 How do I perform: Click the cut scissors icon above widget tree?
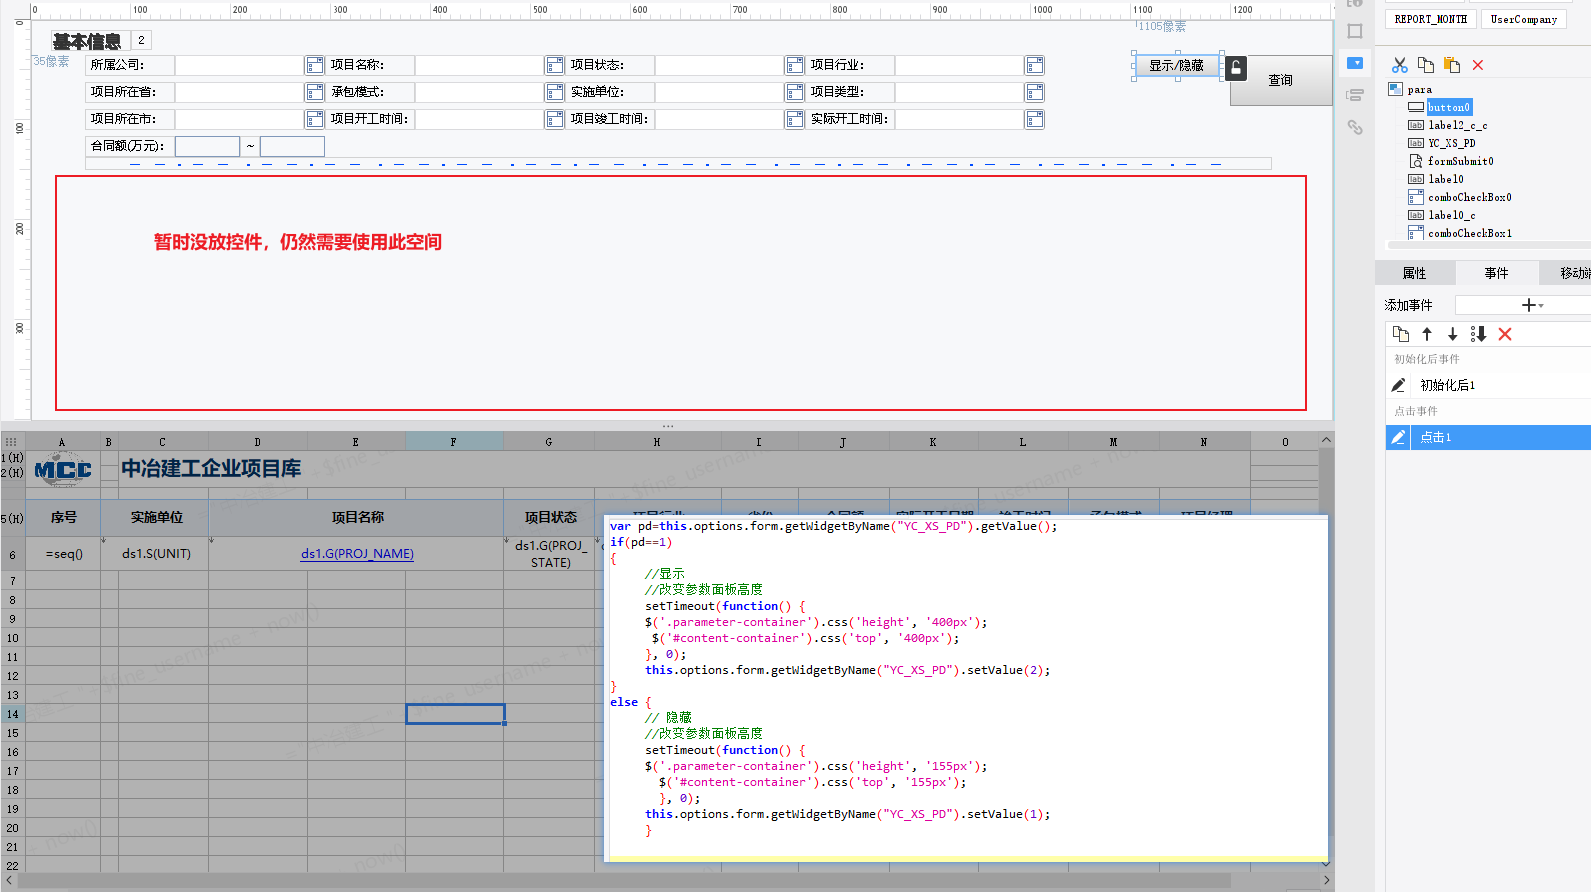[x=1400, y=65]
